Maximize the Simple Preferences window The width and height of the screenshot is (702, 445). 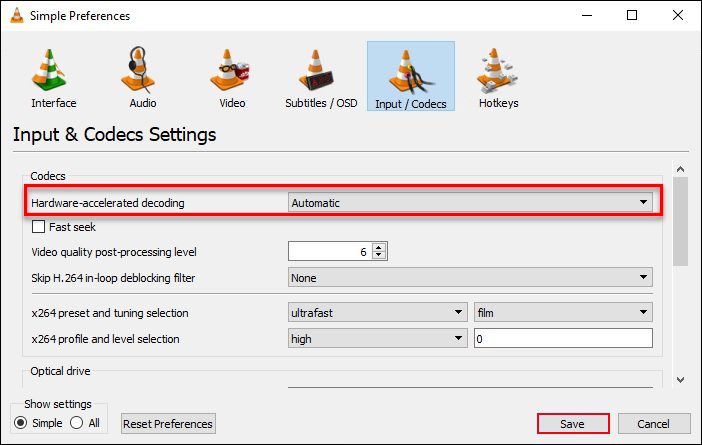[x=632, y=15]
